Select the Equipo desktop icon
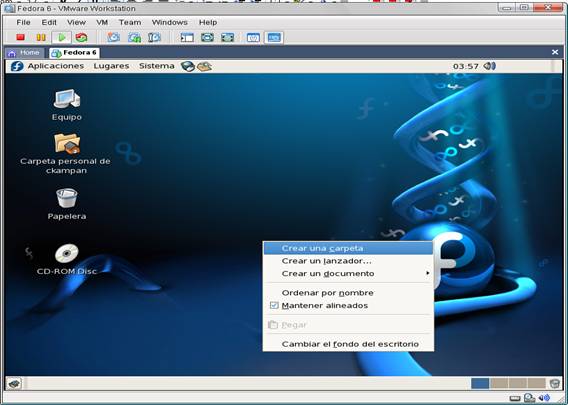 pos(67,105)
